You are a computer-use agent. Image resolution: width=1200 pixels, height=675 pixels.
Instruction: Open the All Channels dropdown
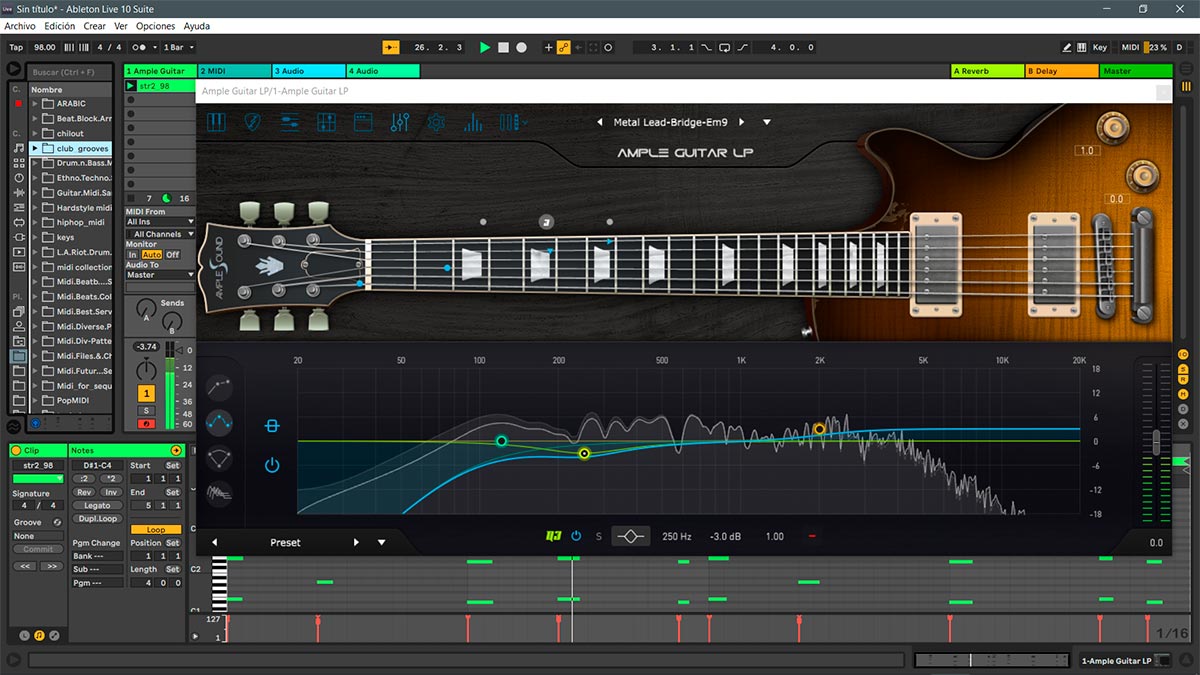coord(160,234)
